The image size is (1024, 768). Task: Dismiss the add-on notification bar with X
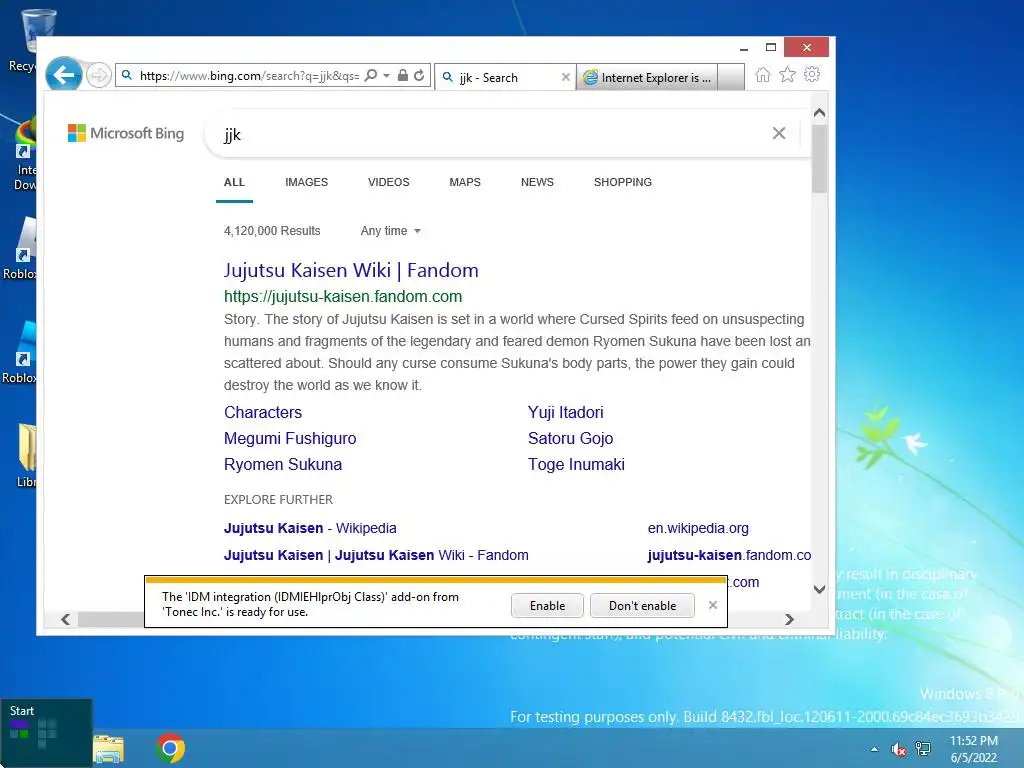coord(713,605)
